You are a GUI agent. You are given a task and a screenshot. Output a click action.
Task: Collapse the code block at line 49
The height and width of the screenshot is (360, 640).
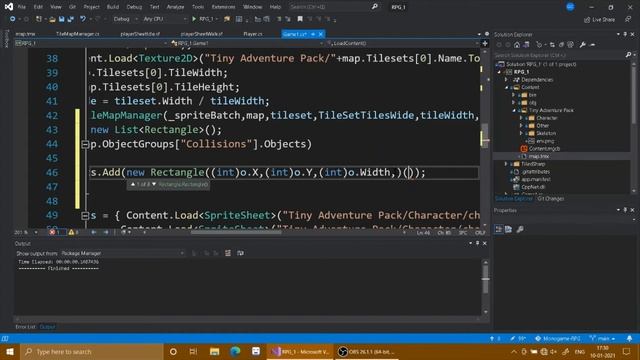[85, 216]
